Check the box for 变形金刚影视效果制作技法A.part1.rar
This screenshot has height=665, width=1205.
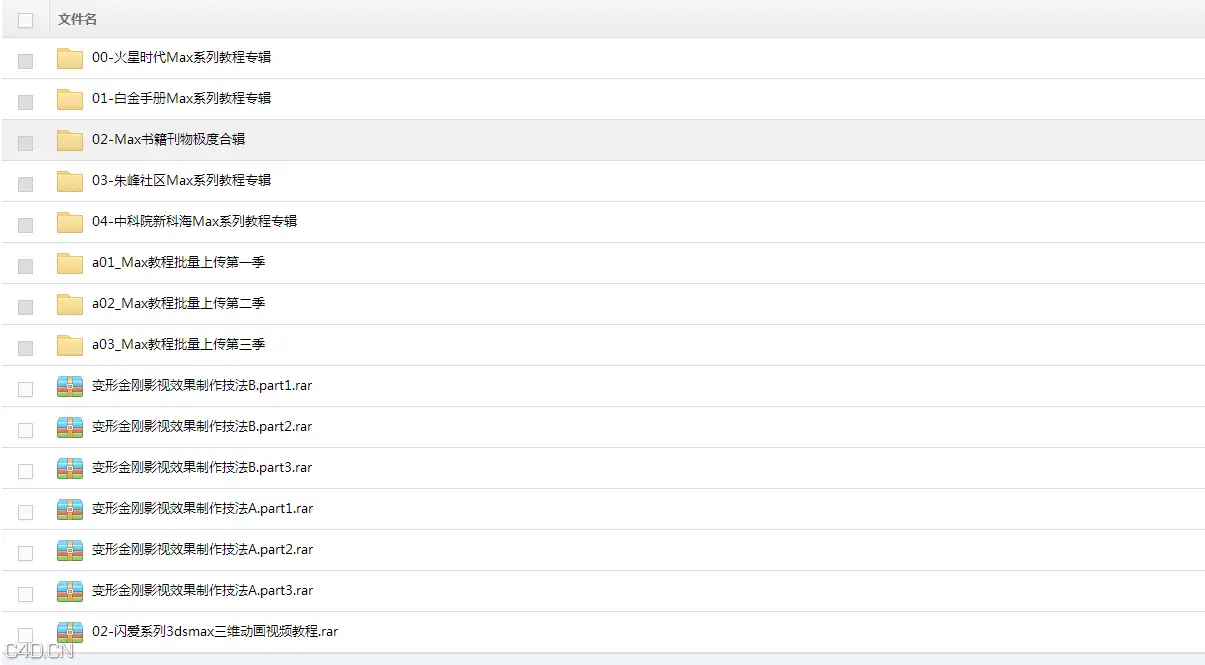[25, 512]
